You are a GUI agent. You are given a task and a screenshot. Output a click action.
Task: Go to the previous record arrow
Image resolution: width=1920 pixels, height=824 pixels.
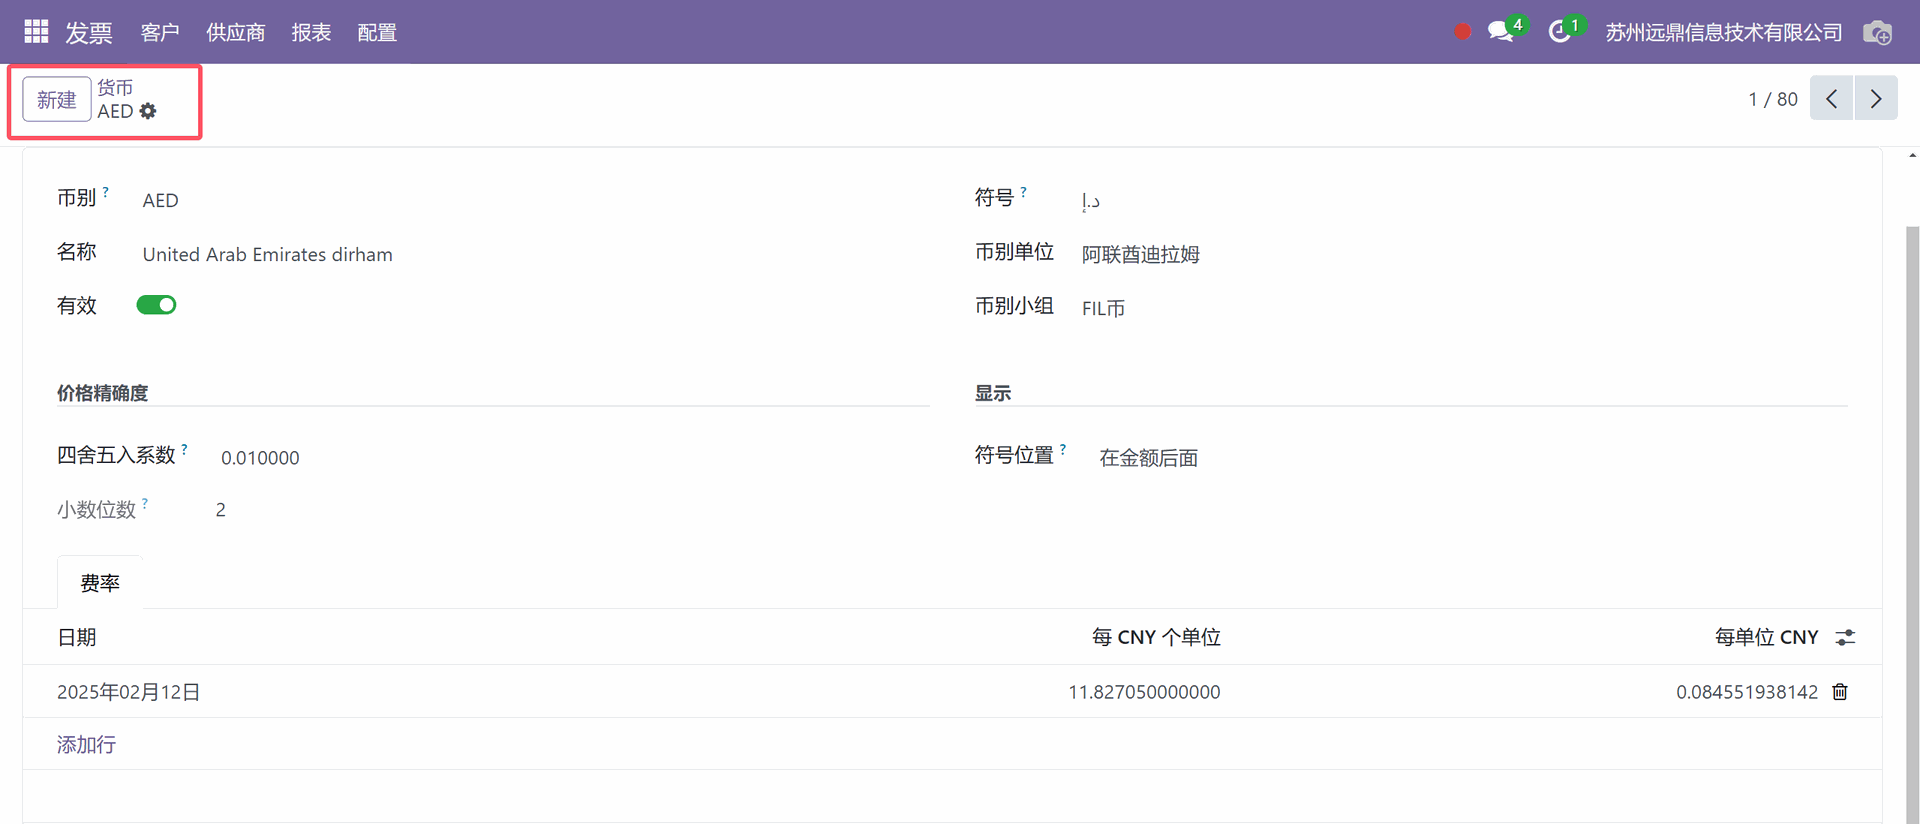pos(1831,99)
